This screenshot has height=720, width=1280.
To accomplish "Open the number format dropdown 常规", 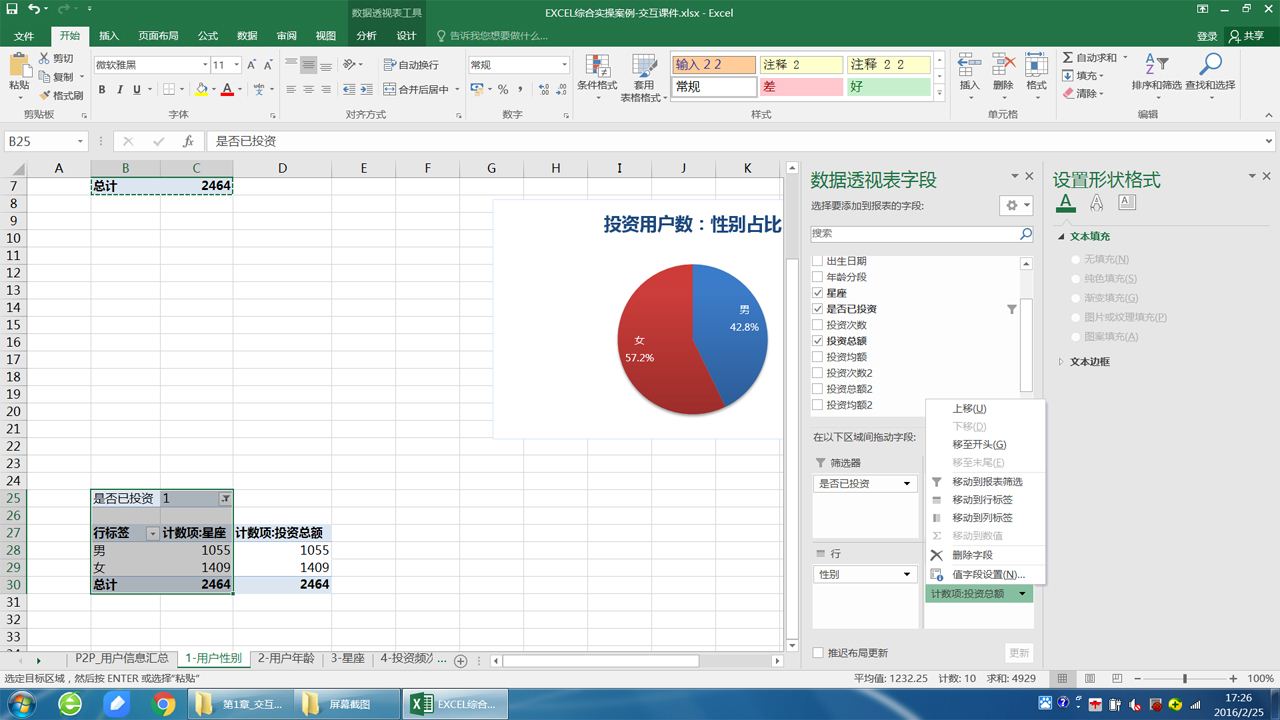I will click(564, 65).
